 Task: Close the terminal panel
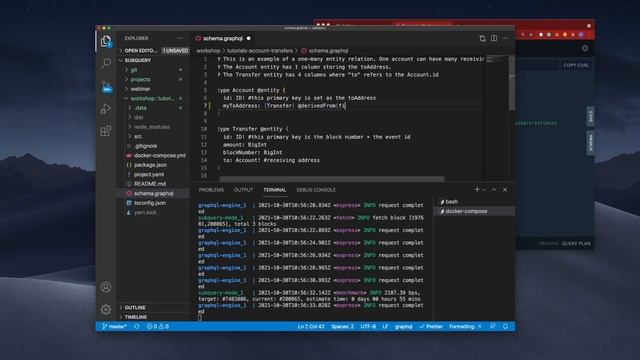point(505,189)
